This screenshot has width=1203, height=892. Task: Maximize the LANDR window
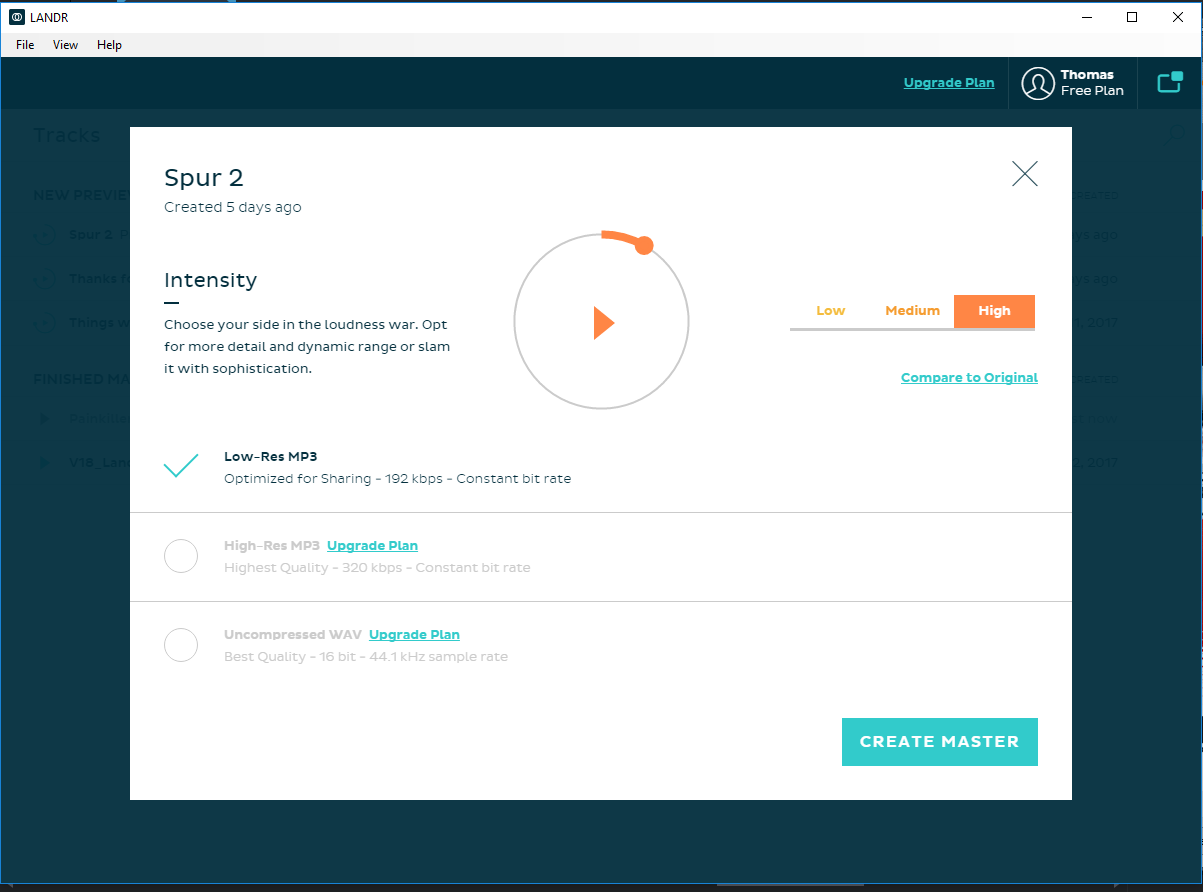(x=1132, y=17)
